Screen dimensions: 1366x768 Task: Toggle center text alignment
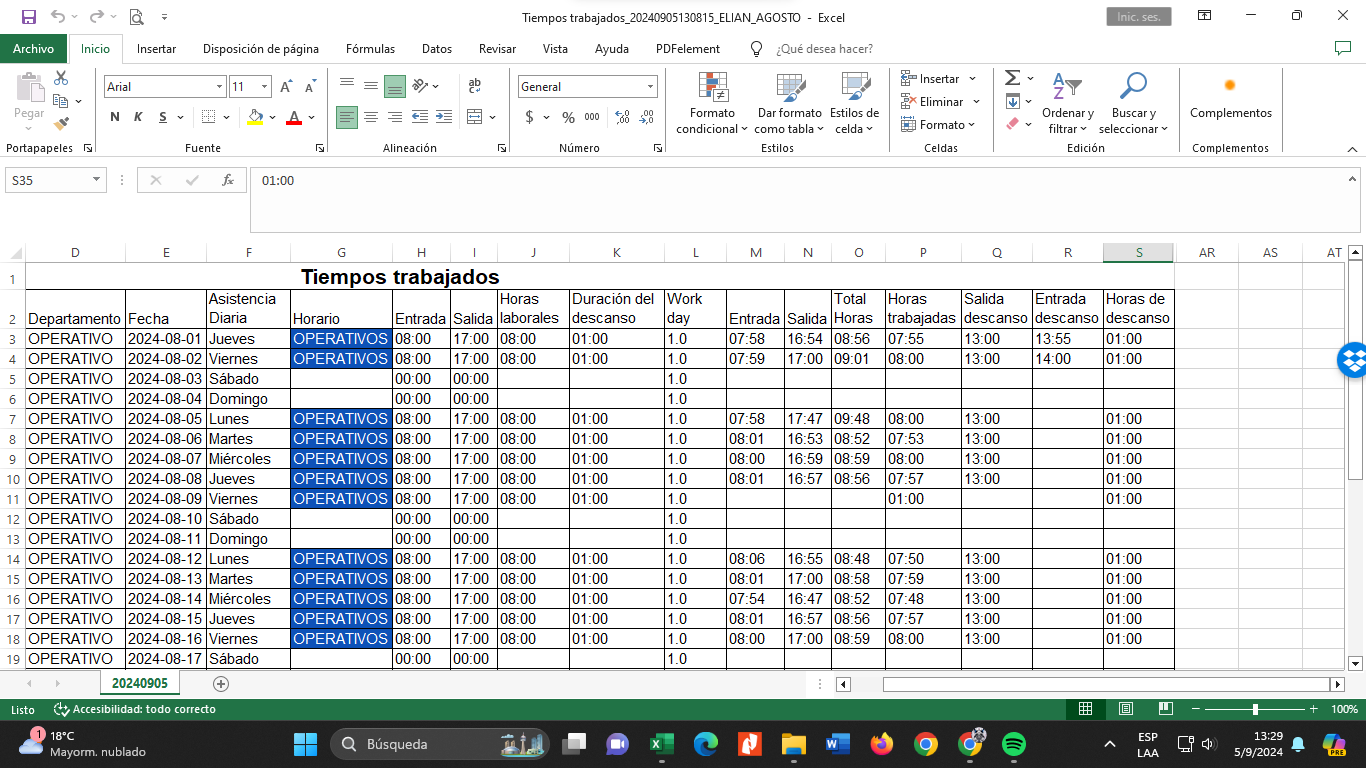[x=370, y=117]
